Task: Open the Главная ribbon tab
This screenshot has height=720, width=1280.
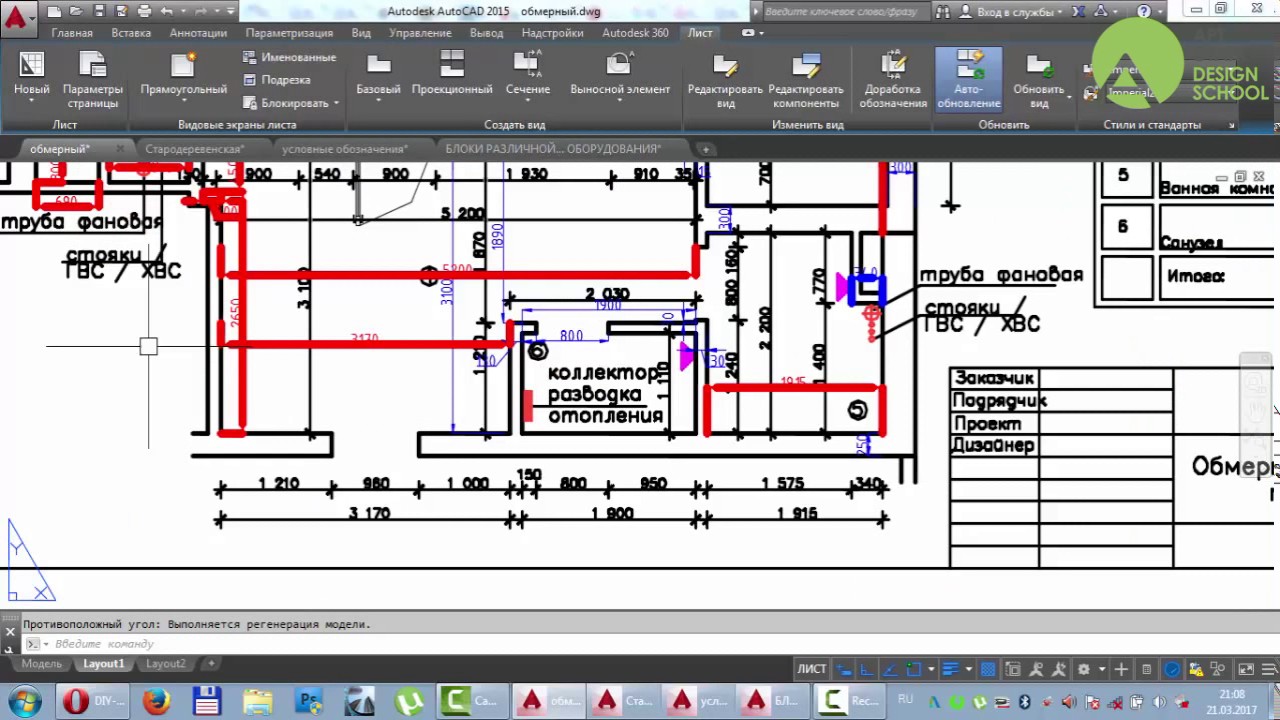Action: pos(72,33)
